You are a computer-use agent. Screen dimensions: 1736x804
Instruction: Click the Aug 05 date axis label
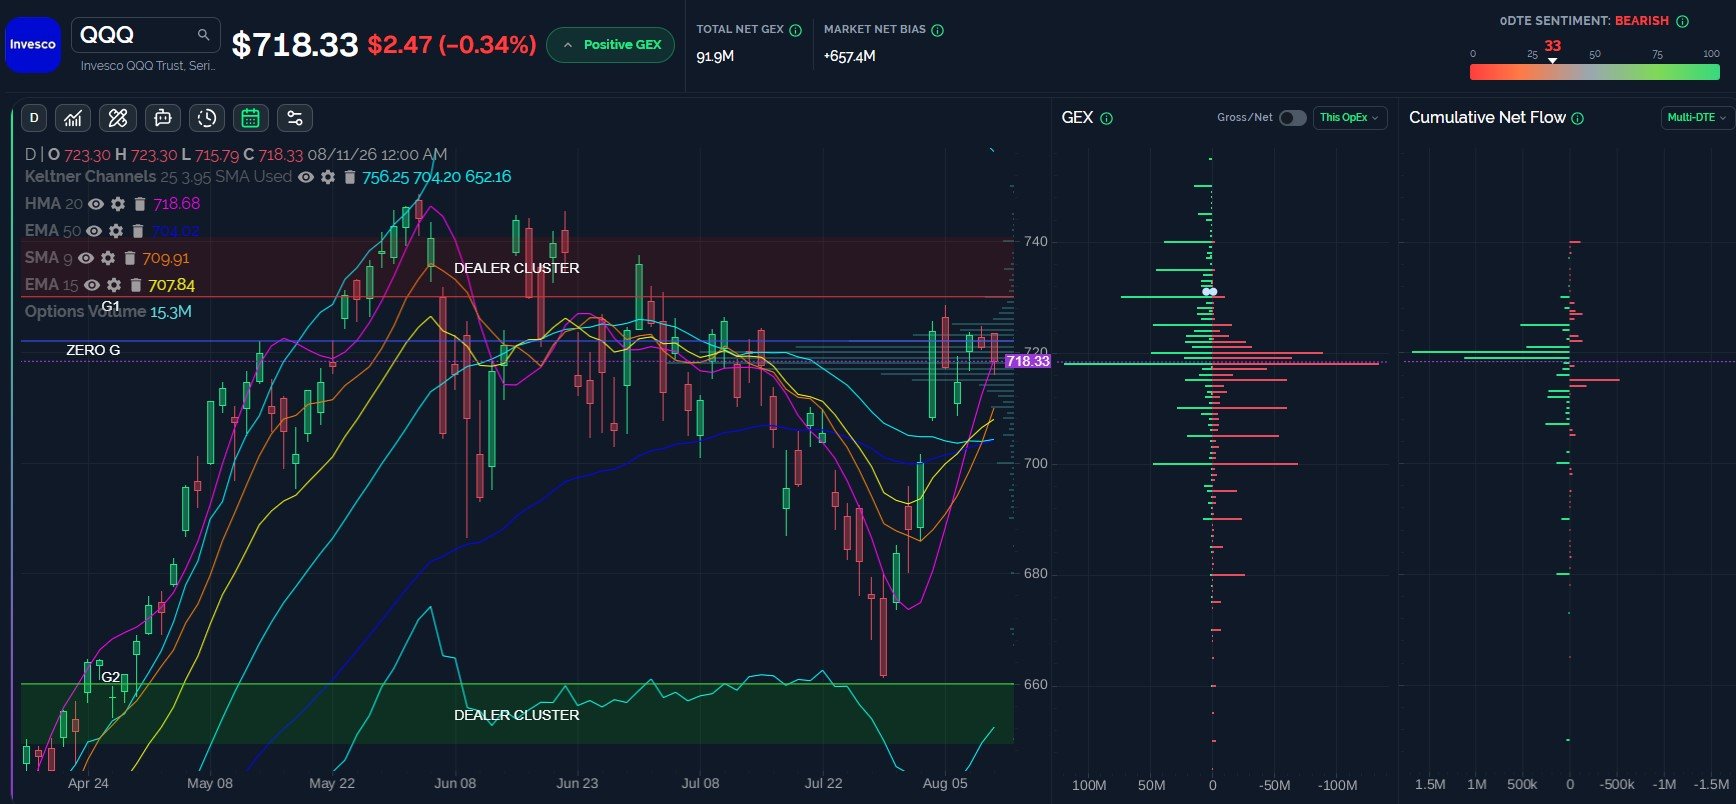(x=945, y=783)
